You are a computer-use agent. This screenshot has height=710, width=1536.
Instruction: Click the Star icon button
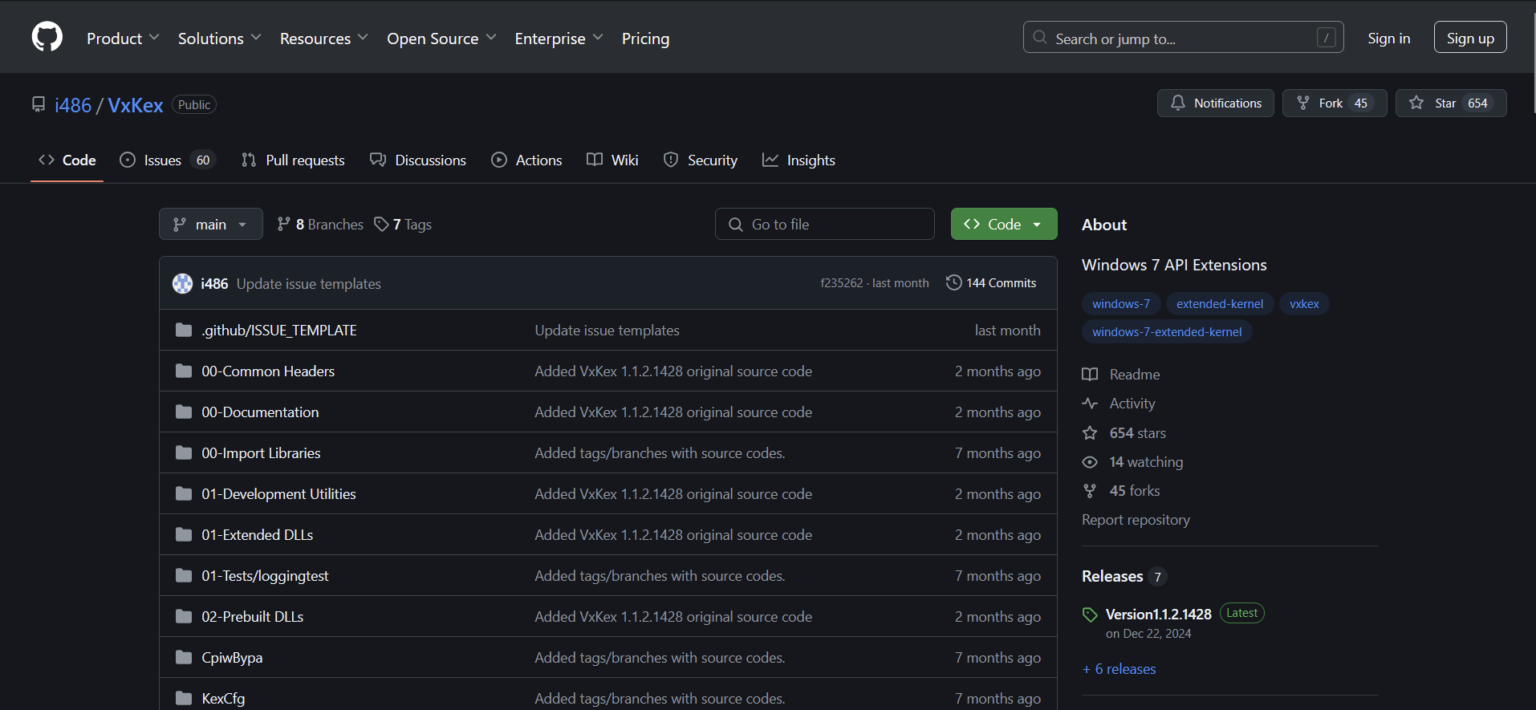click(1416, 103)
